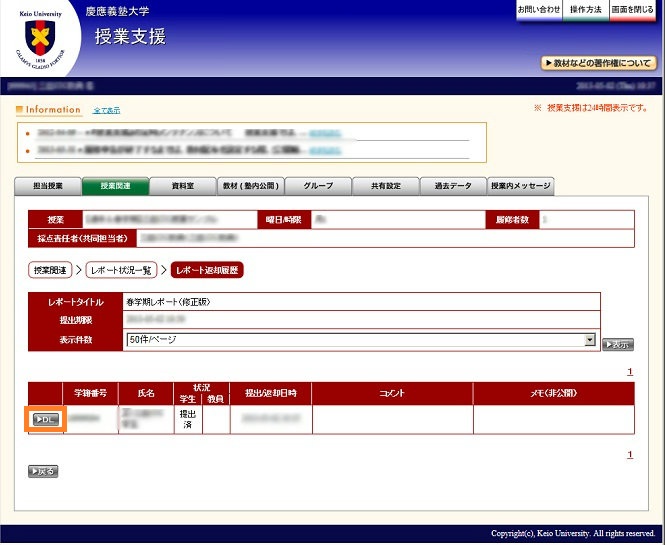Image resolution: width=665 pixels, height=545 pixels.
Task: Switch to the 授業関連 tab
Action: pos(115,186)
